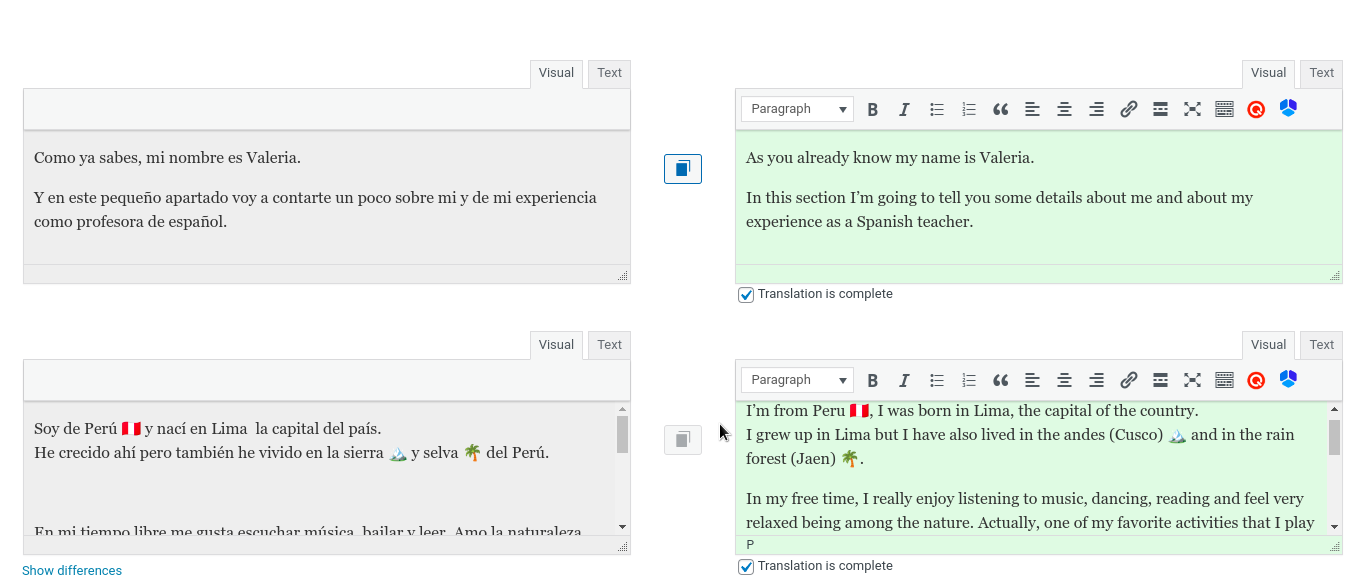Uncheck second "Translation is complete" checkbox
1358x582 pixels.
coord(746,567)
